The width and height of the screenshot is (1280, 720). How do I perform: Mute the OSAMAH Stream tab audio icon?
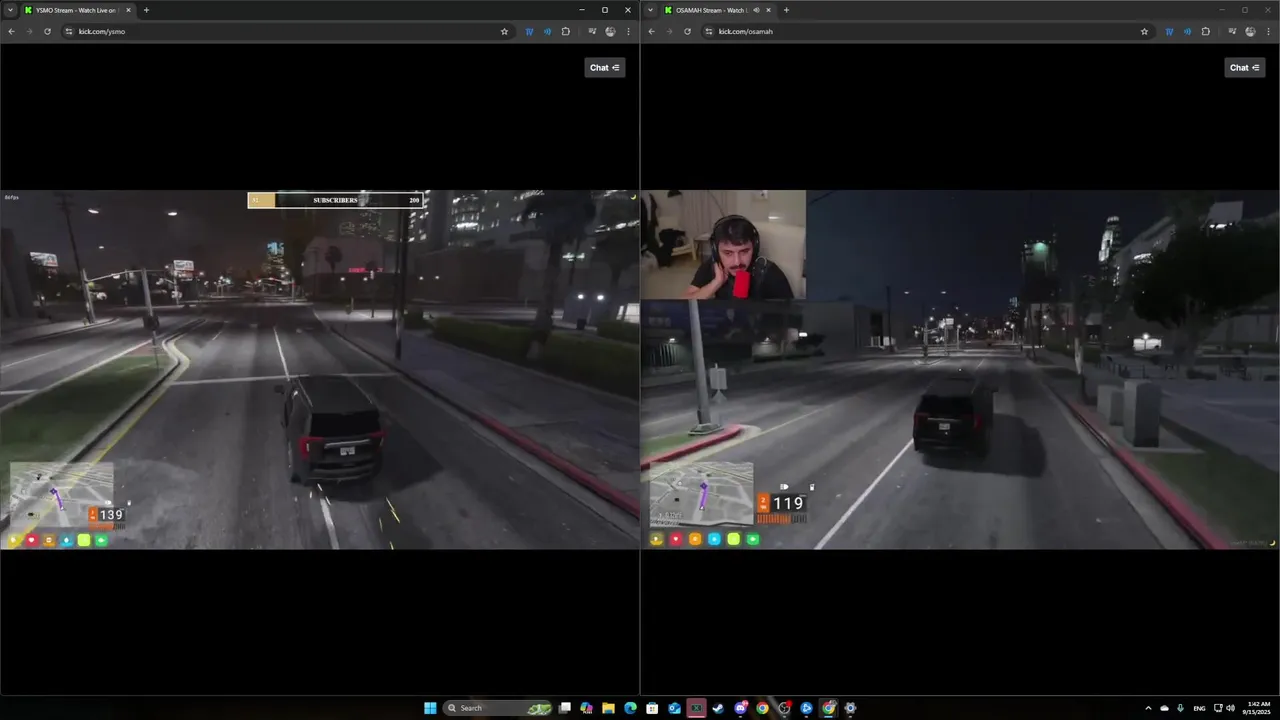coord(756,10)
